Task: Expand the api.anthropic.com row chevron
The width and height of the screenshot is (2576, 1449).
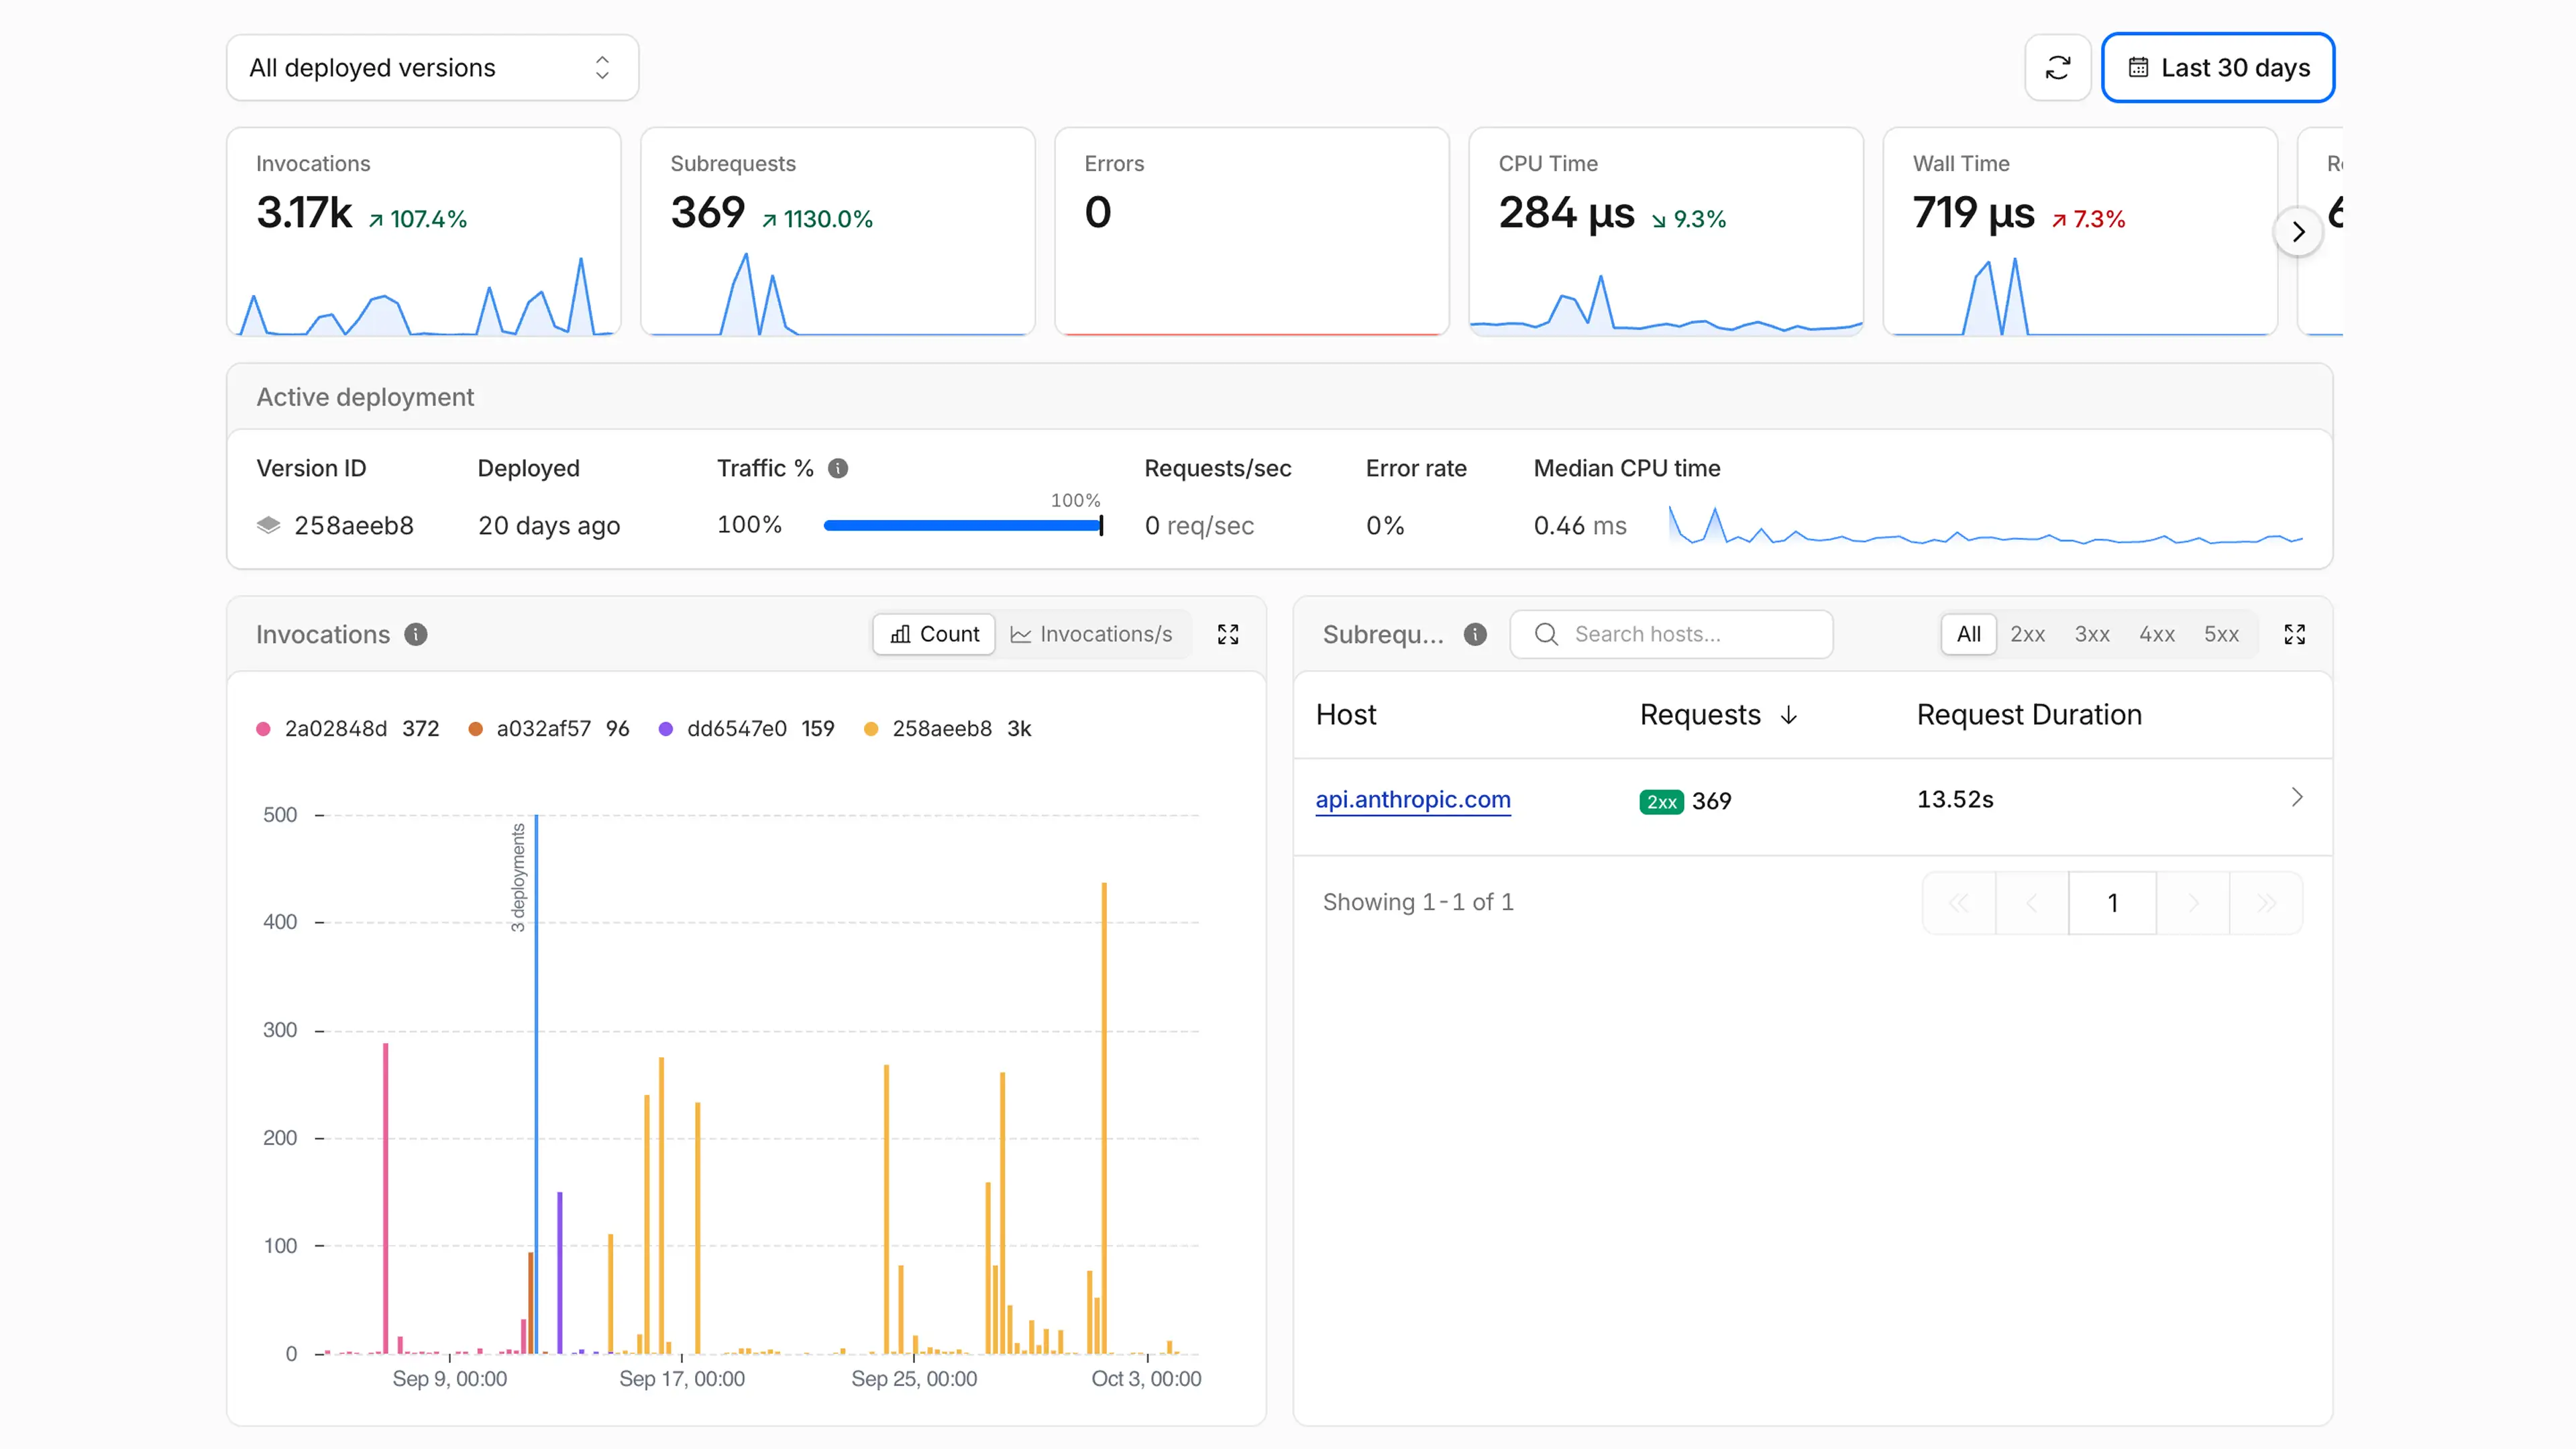Action: 2296,797
